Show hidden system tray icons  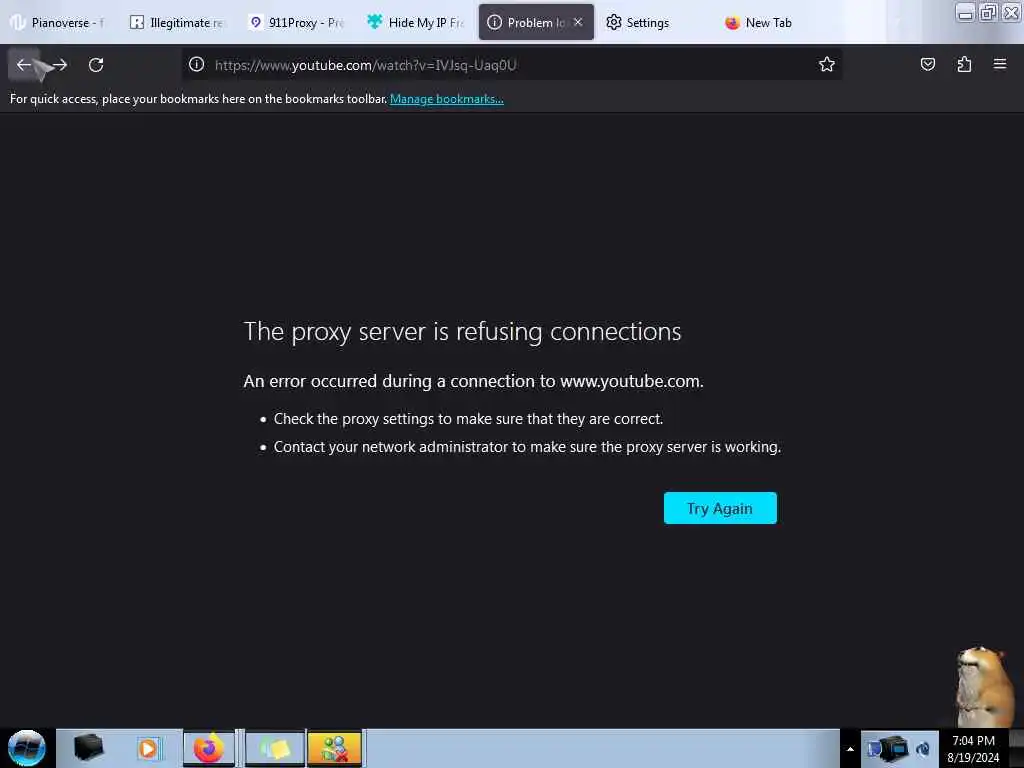click(850, 748)
